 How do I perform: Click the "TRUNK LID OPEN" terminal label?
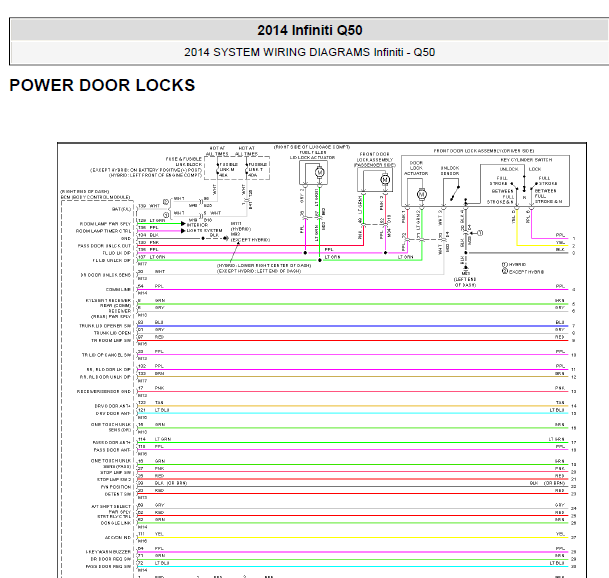click(x=112, y=333)
